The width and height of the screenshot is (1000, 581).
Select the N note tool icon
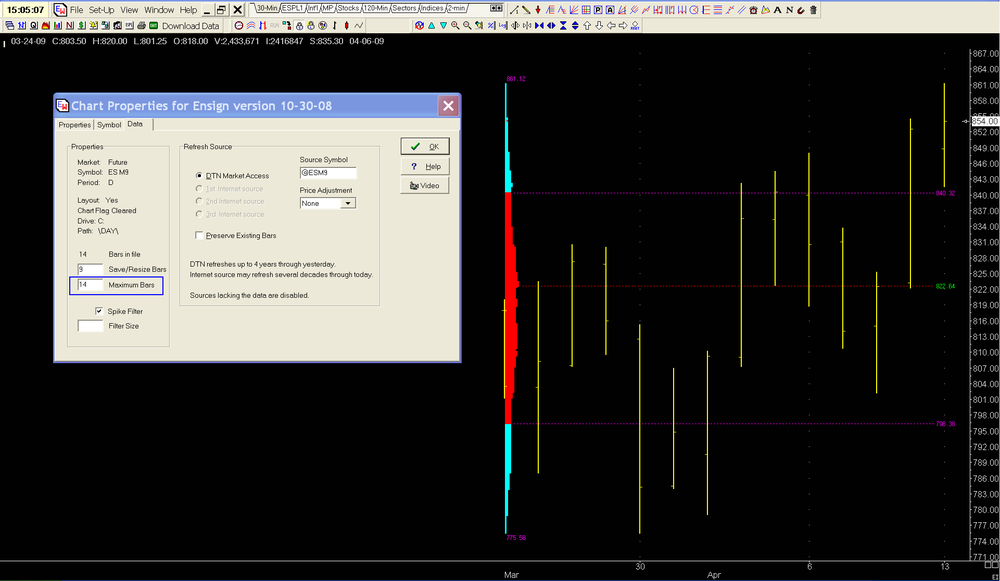tap(789, 10)
